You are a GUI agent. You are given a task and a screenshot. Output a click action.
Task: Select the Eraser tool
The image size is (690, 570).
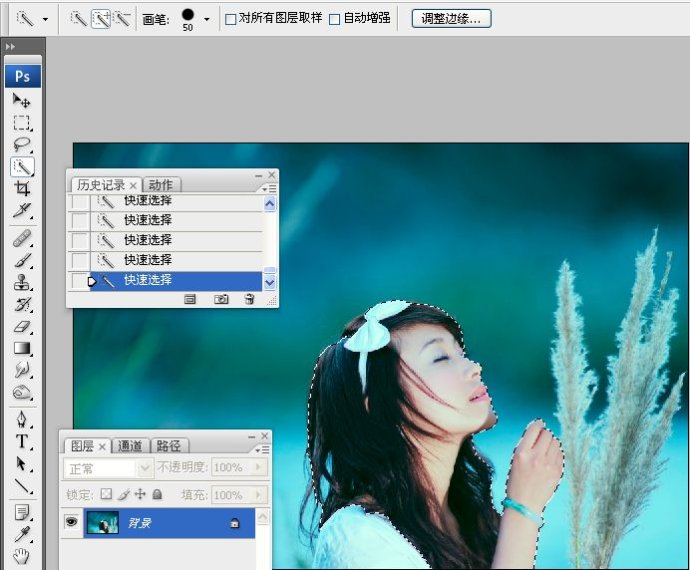22,326
